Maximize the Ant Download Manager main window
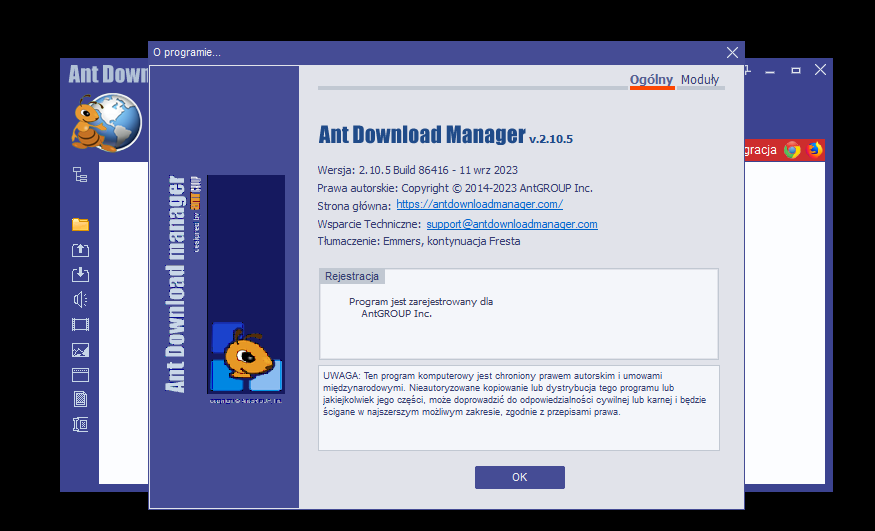This screenshot has width=875, height=531. pos(796,70)
